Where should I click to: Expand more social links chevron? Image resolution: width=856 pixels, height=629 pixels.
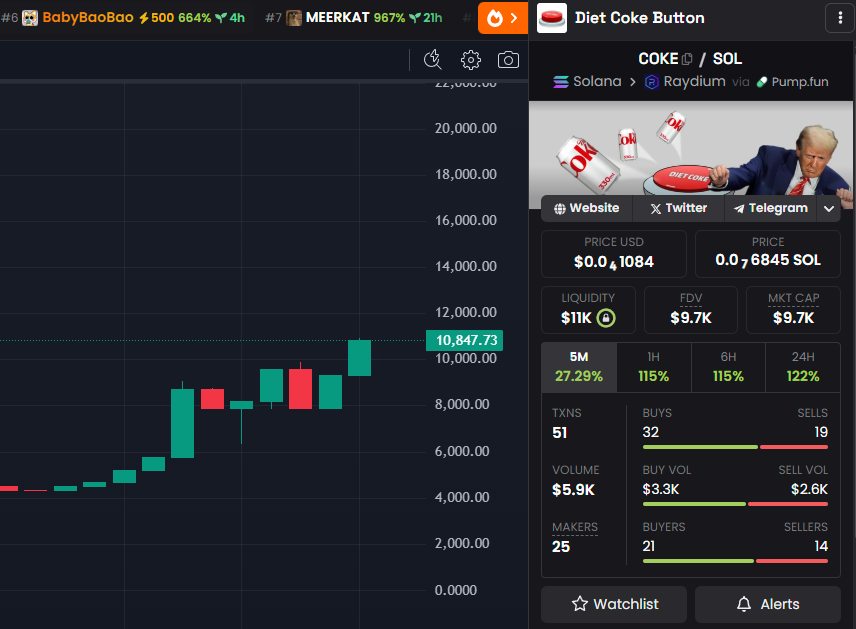click(x=829, y=209)
